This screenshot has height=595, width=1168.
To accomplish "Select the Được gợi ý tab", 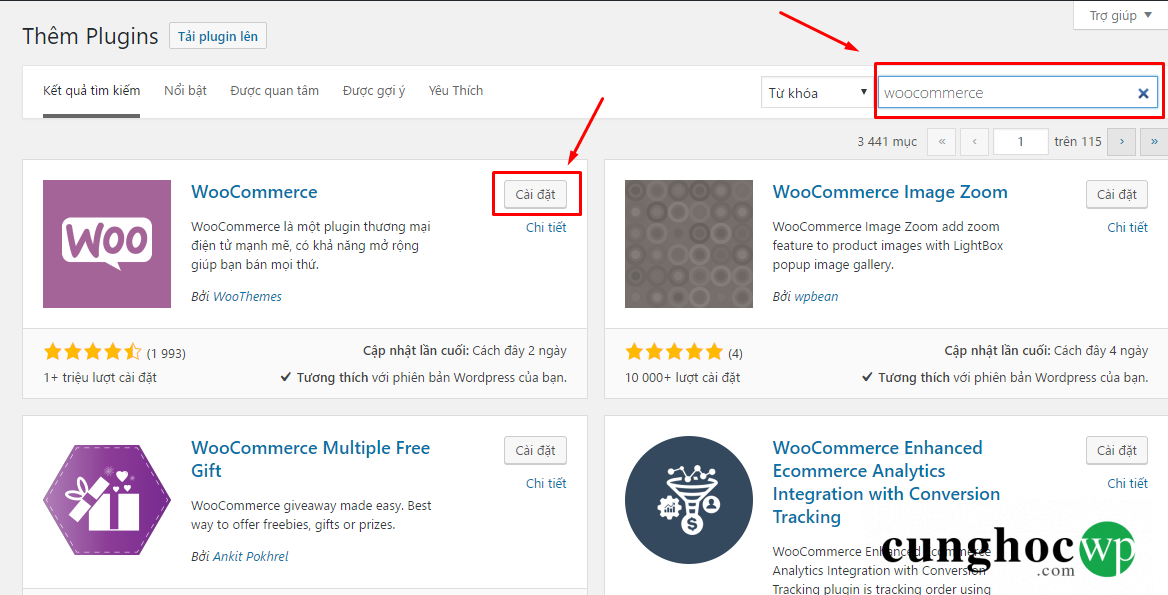I will pyautogui.click(x=374, y=91).
